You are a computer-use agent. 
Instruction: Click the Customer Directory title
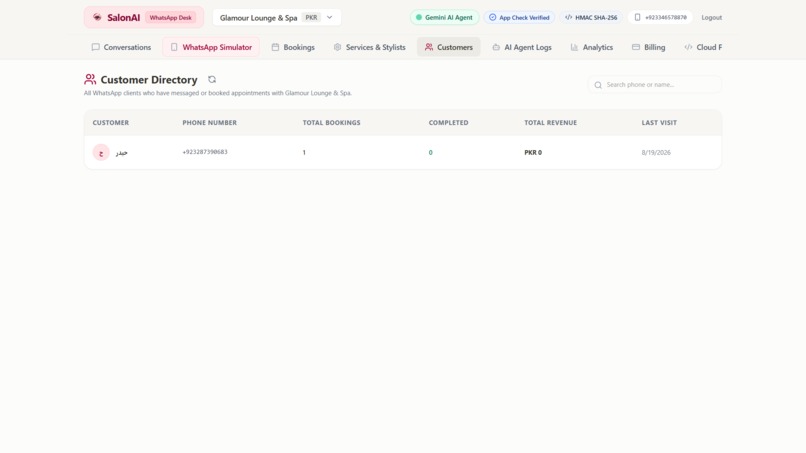149,80
